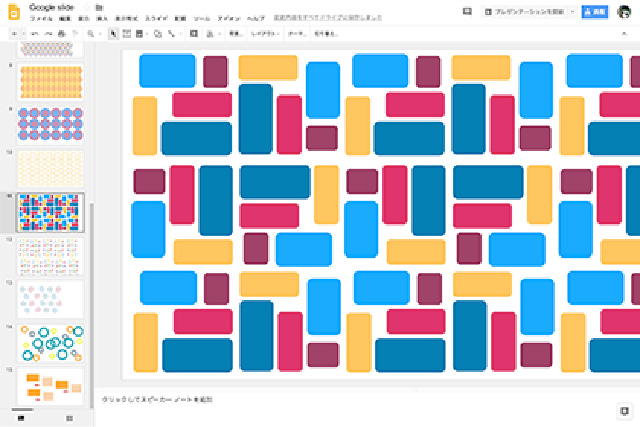Image resolution: width=640 pixels, height=427 pixels.
Task: Open the 表示 menu
Action: pos(84,18)
